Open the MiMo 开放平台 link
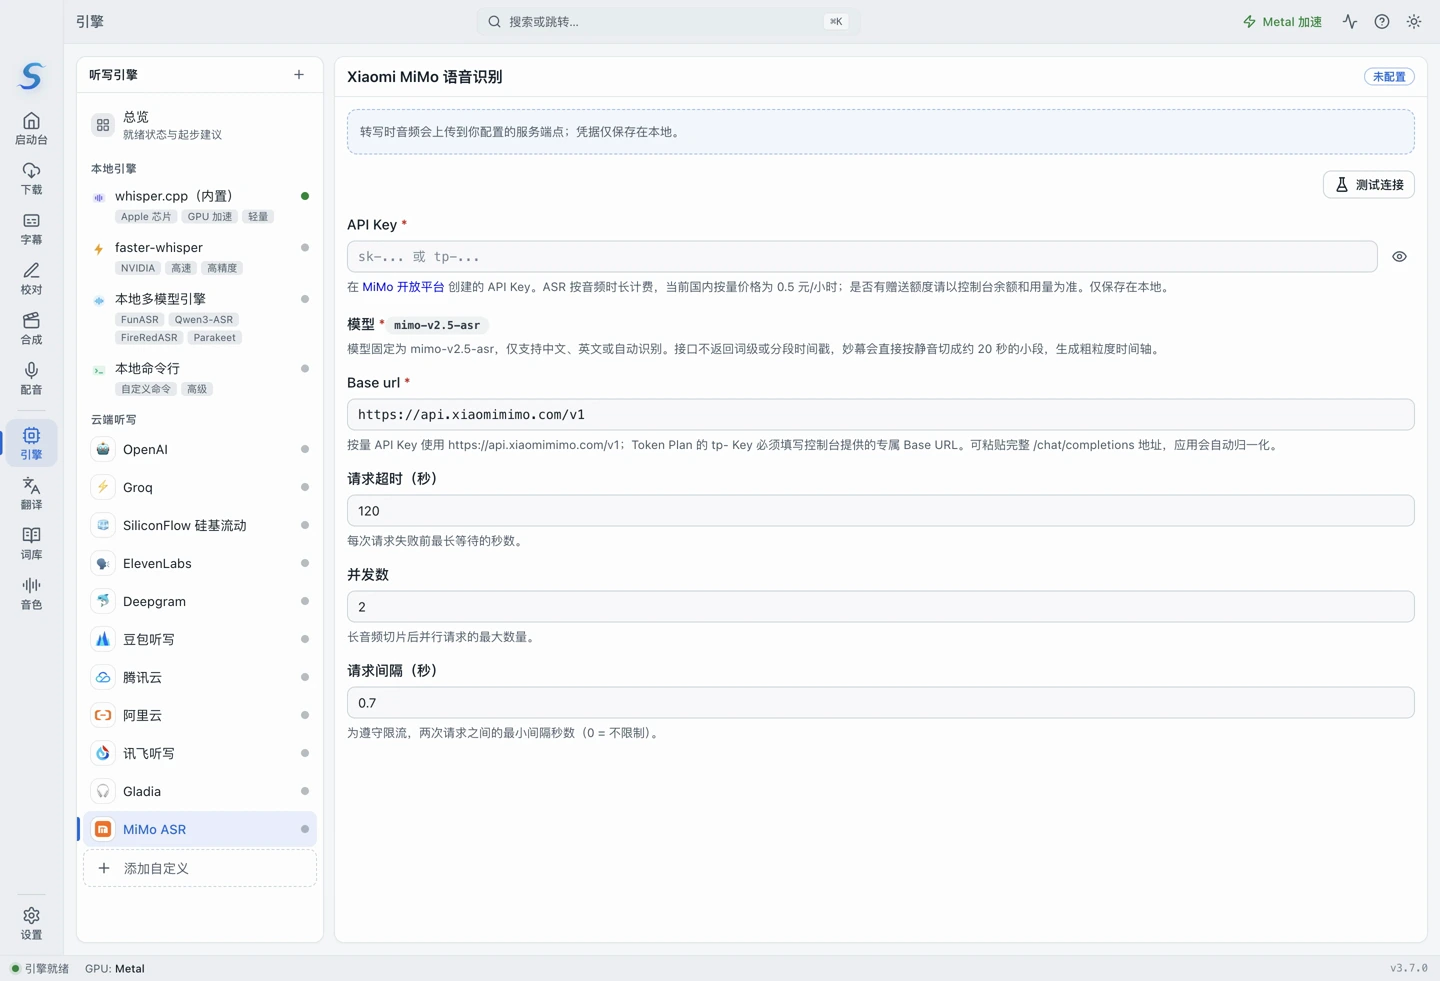This screenshot has height=981, width=1440. click(403, 287)
